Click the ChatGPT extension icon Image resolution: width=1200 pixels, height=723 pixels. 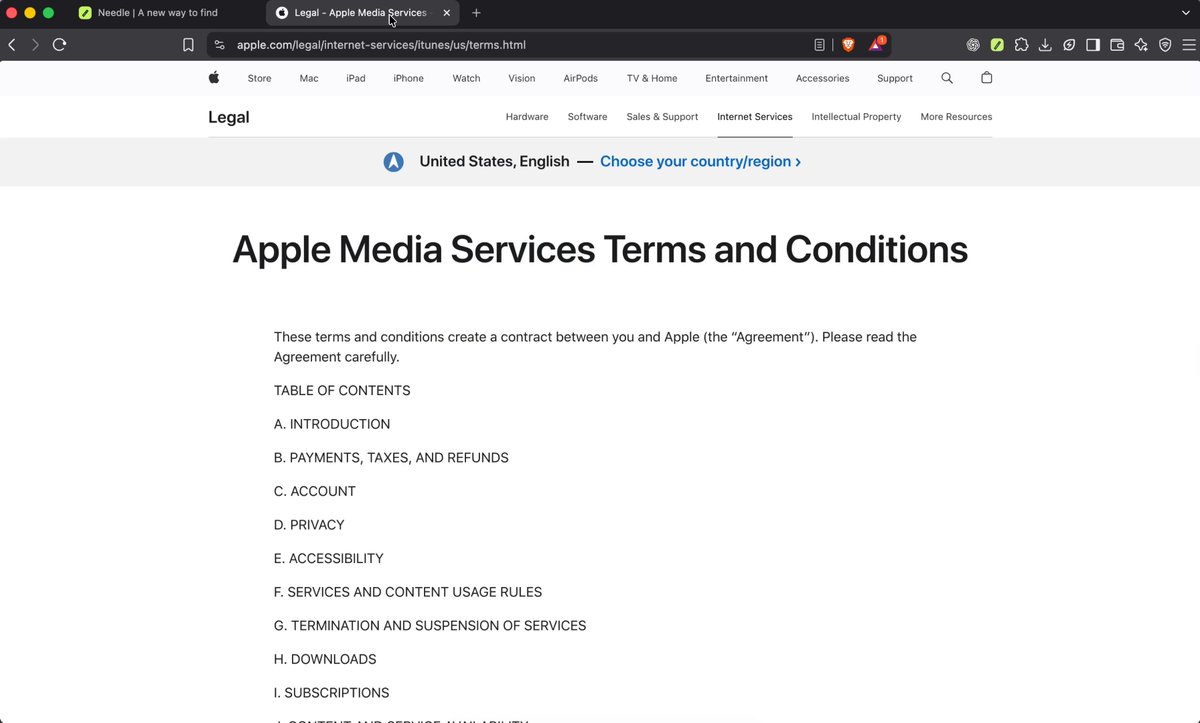(x=973, y=45)
